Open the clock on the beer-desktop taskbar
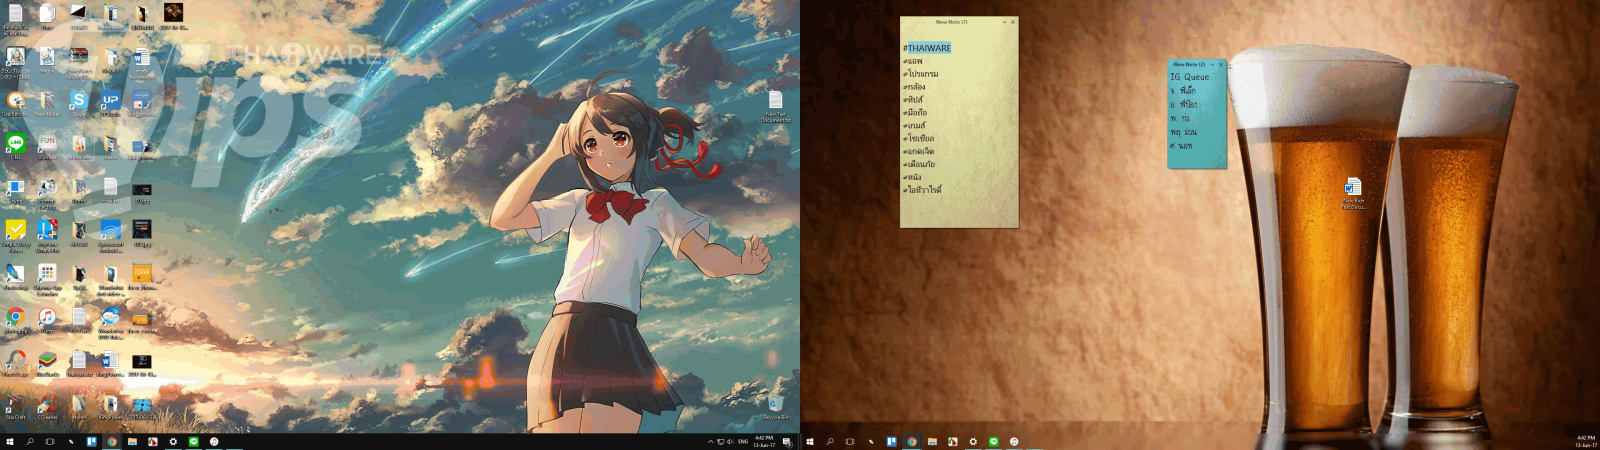Screen dimensions: 1600x450 1585,441
